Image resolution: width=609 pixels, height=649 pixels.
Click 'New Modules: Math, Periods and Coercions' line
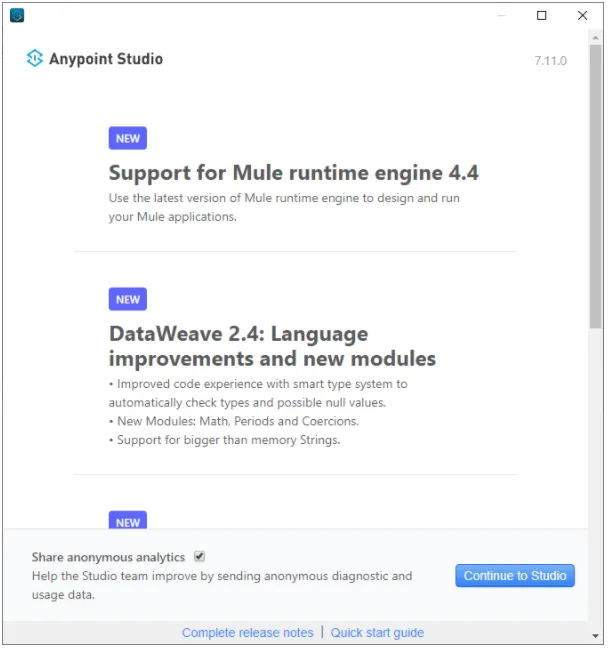coord(234,421)
